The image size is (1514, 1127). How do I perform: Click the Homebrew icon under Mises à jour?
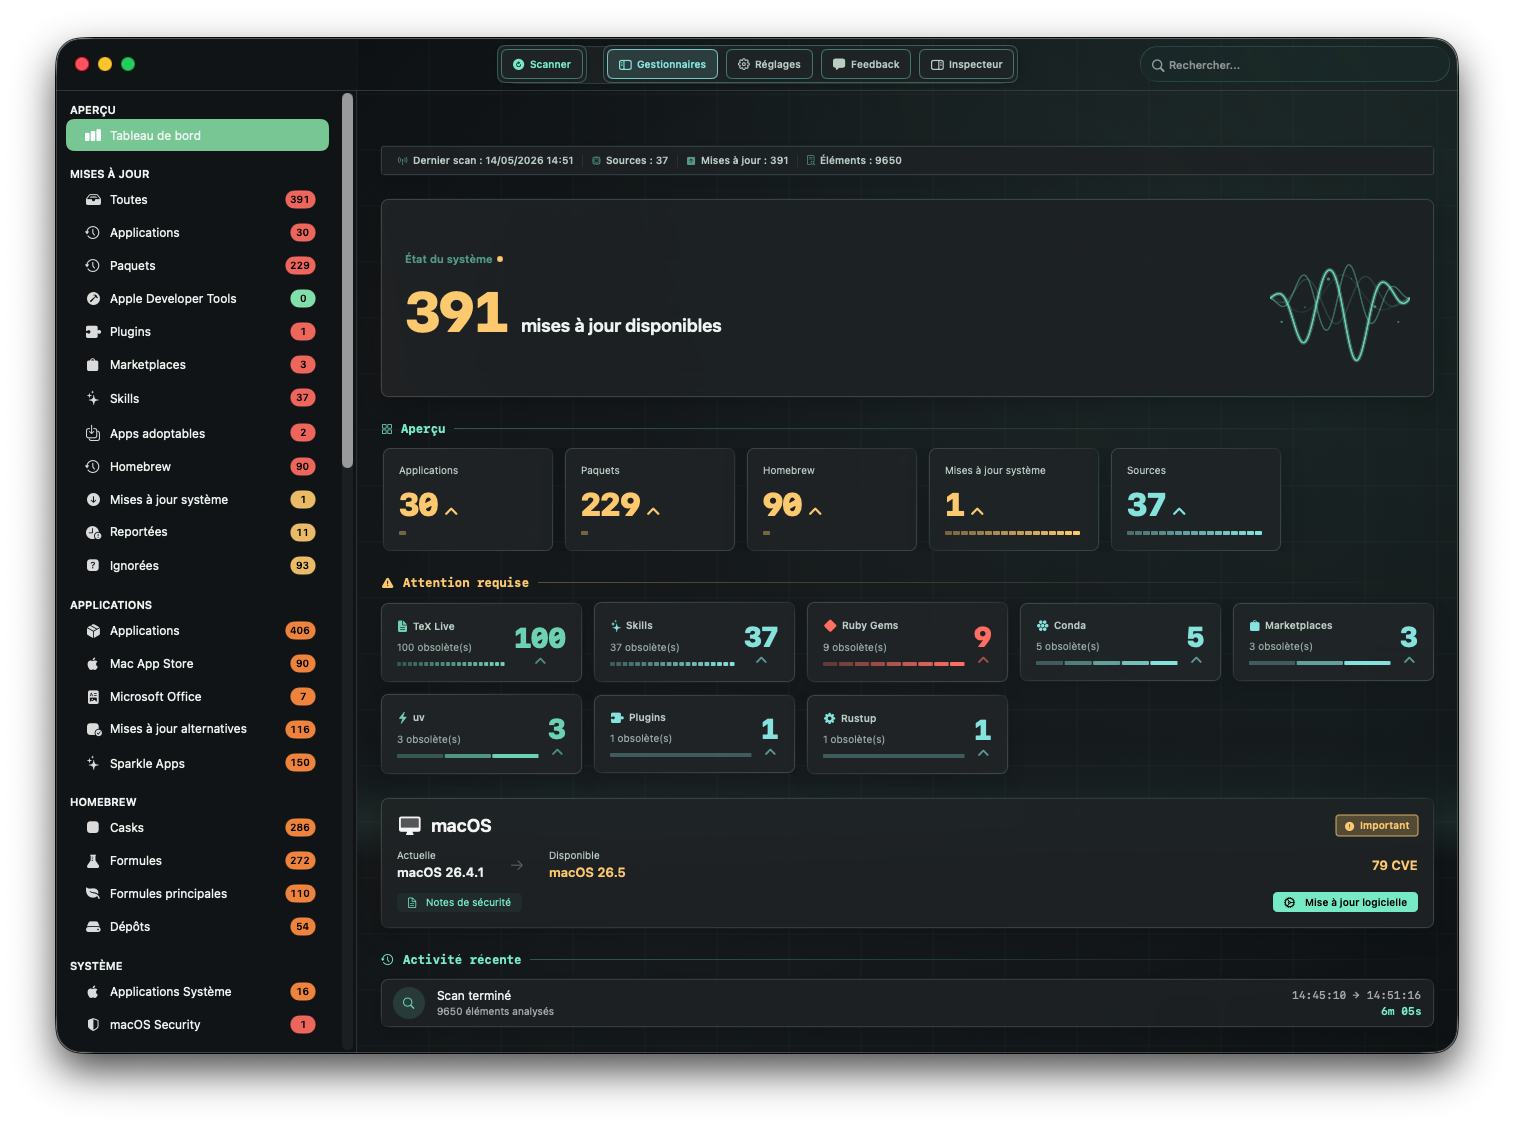click(93, 467)
